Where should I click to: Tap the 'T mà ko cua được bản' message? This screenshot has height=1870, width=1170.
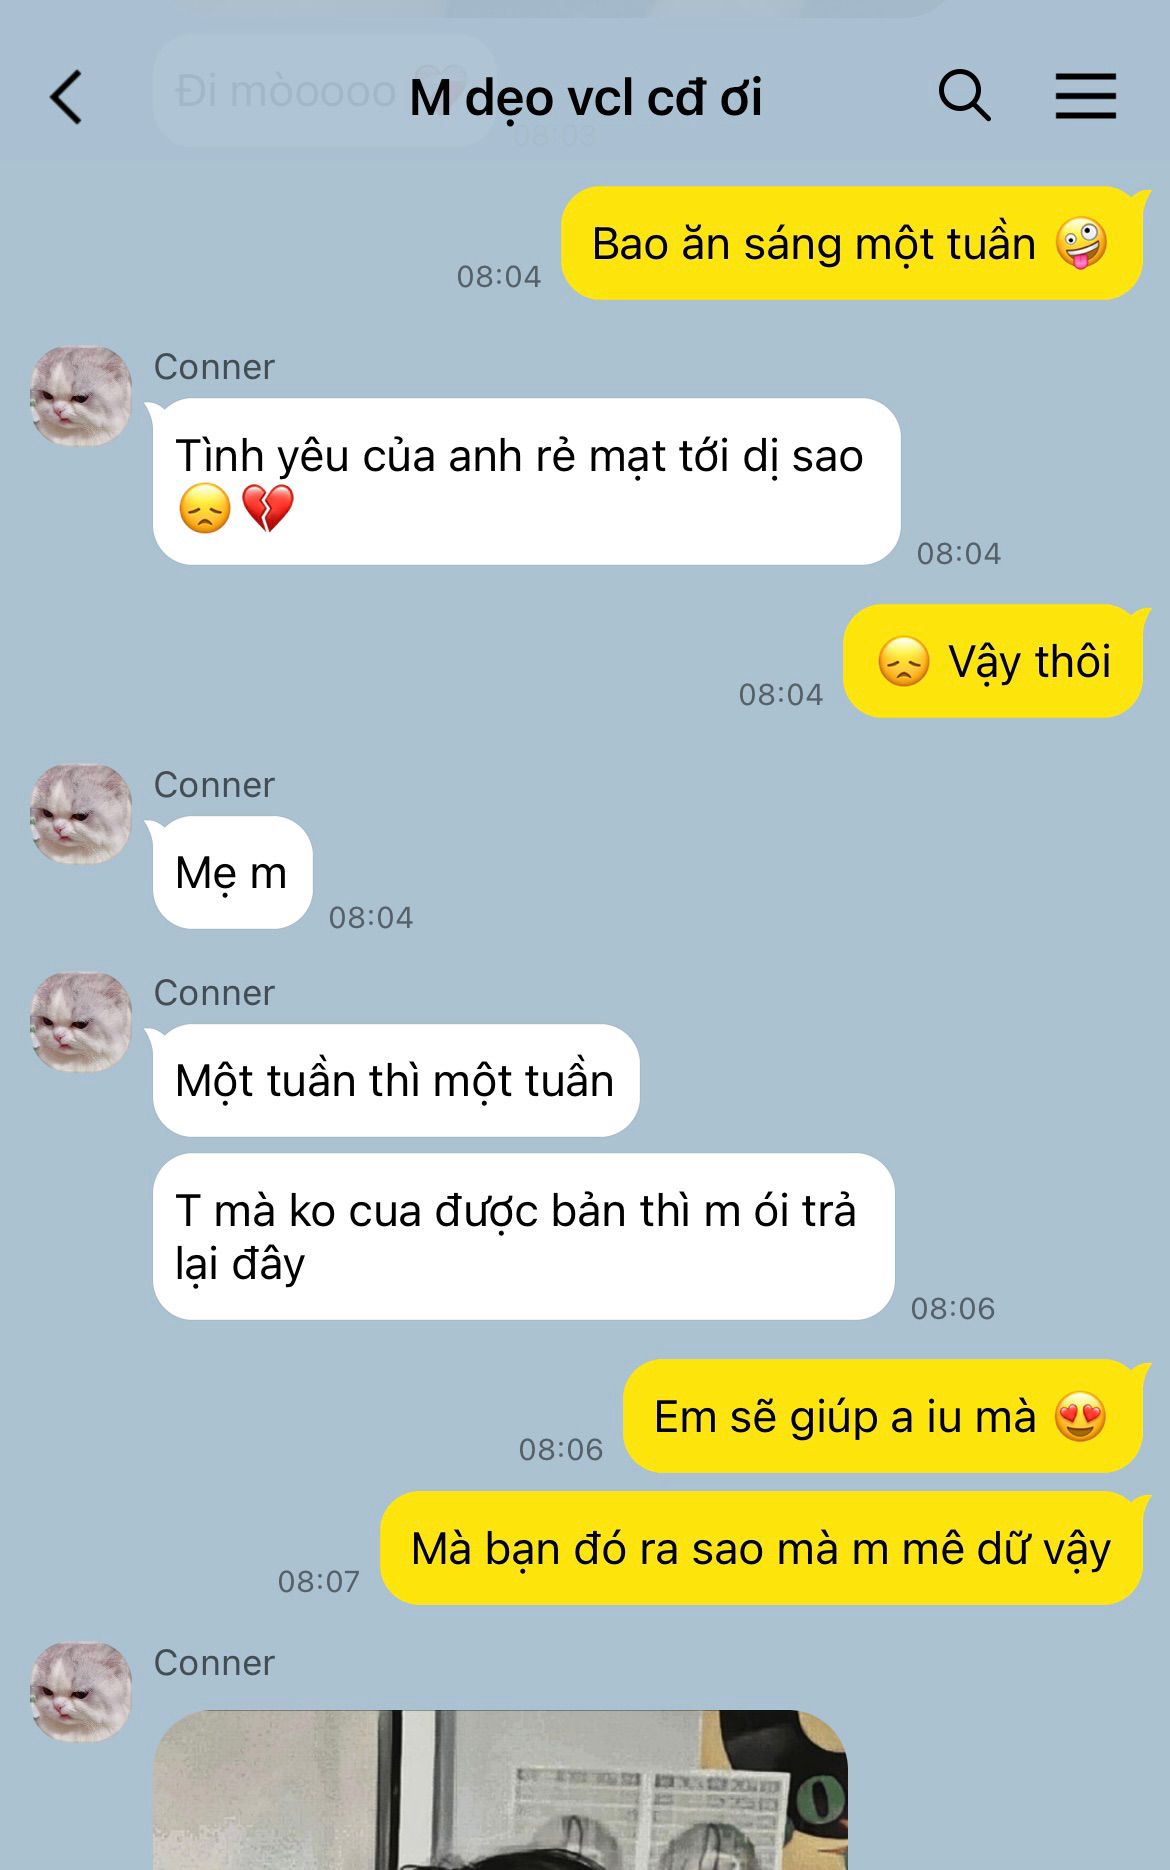(x=523, y=1237)
